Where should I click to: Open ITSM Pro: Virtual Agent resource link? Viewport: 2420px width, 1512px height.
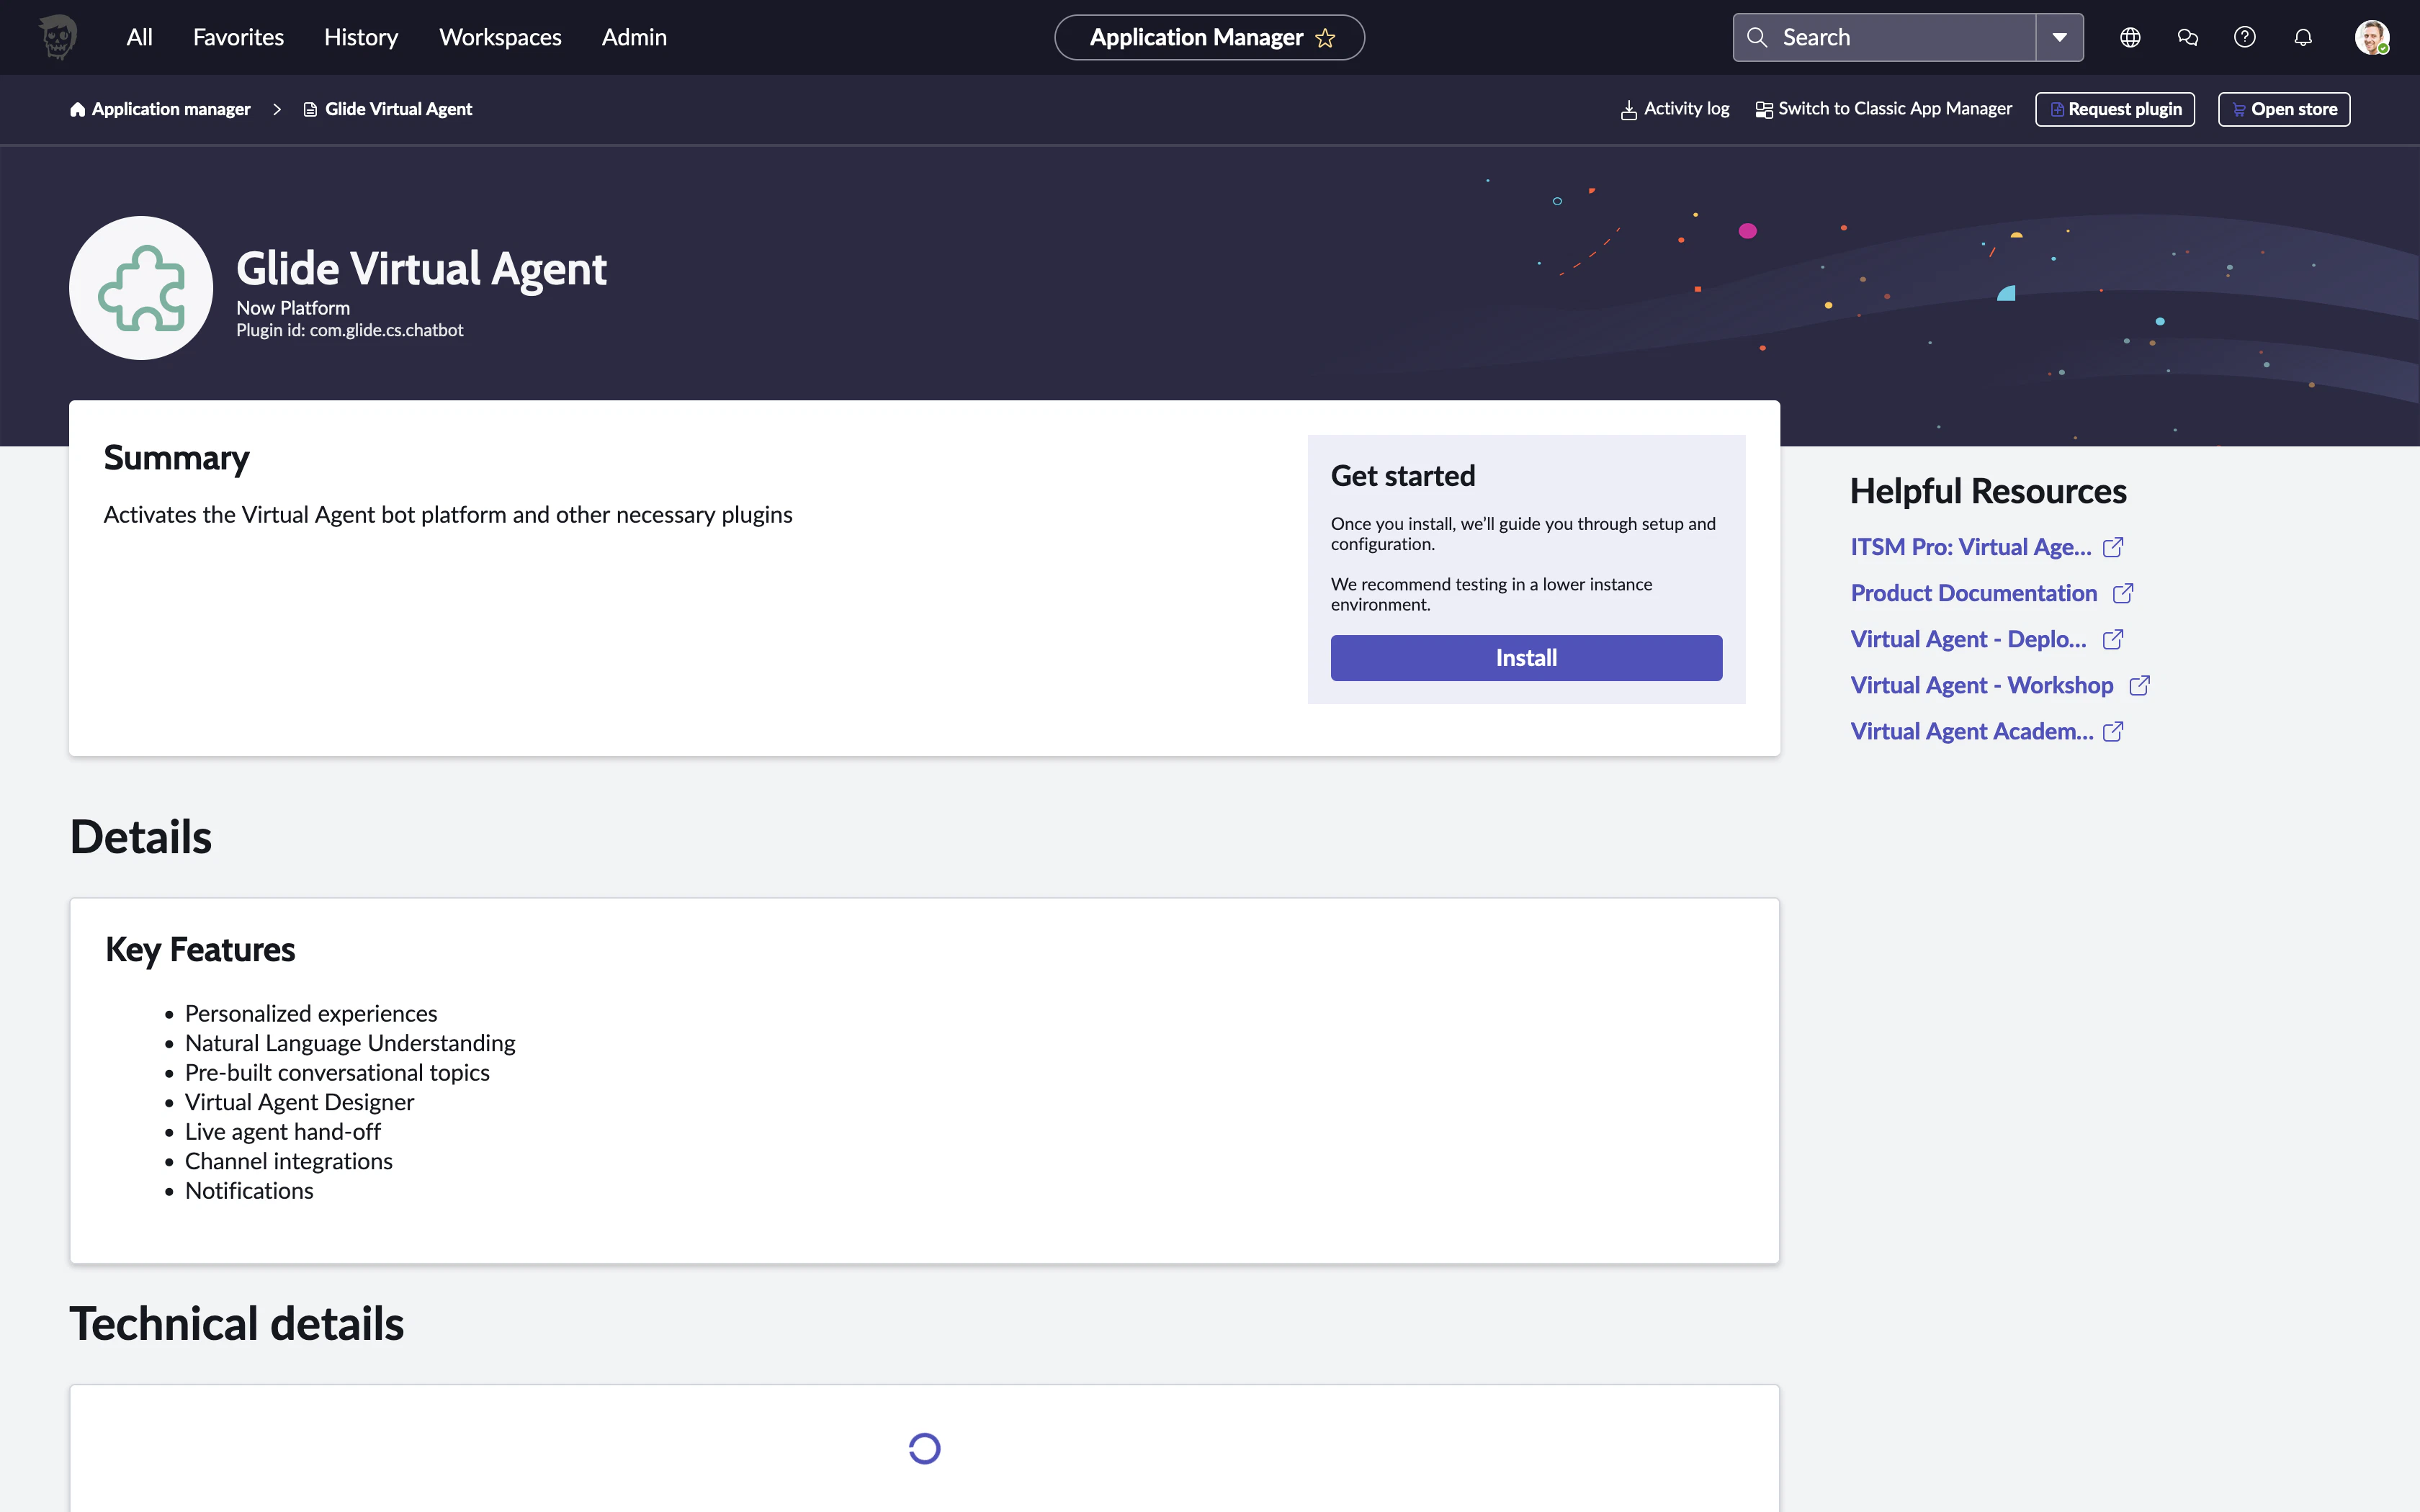(x=1970, y=547)
